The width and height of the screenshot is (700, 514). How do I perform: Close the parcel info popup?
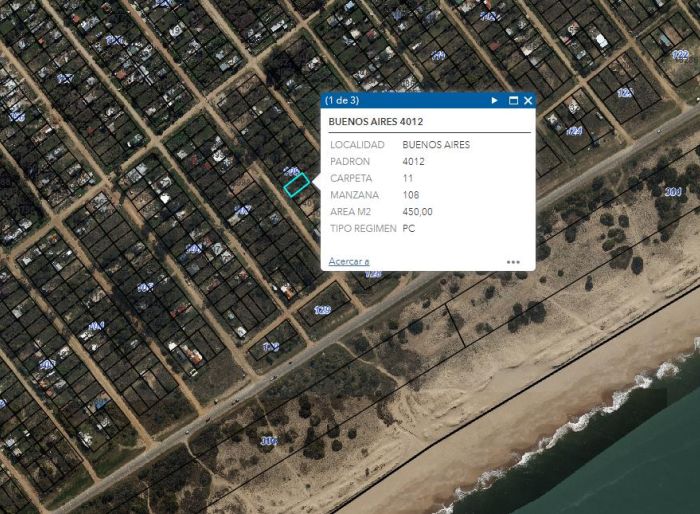pyautogui.click(x=528, y=100)
